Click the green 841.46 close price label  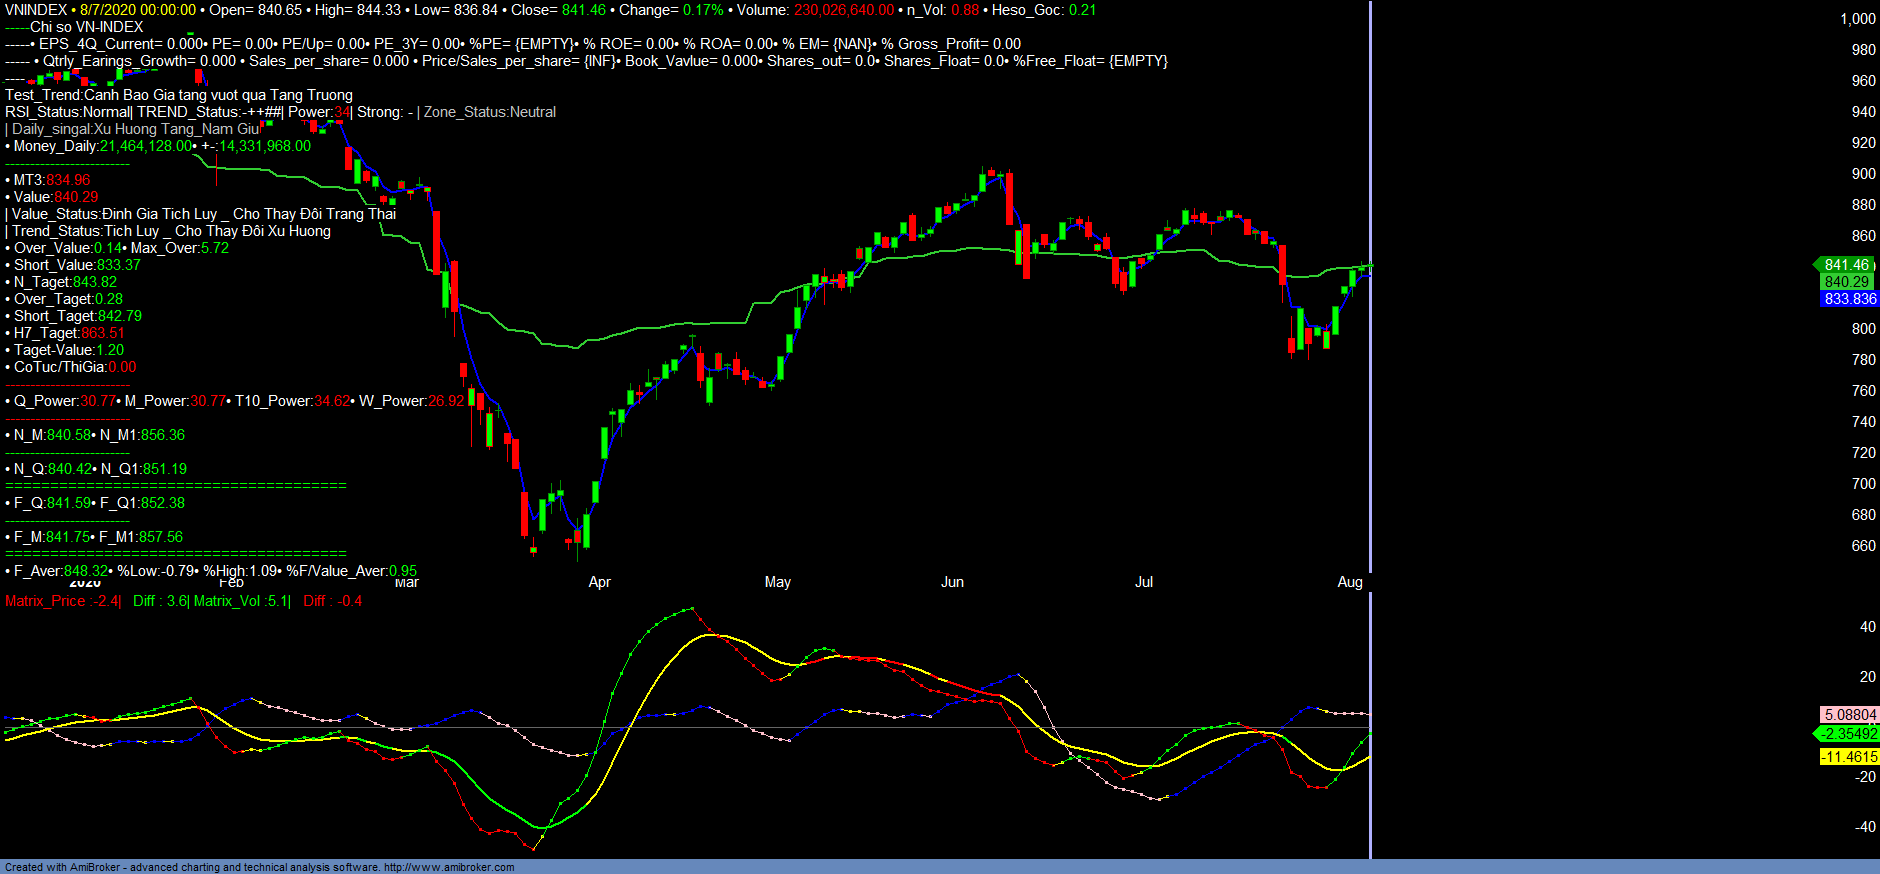click(1845, 265)
